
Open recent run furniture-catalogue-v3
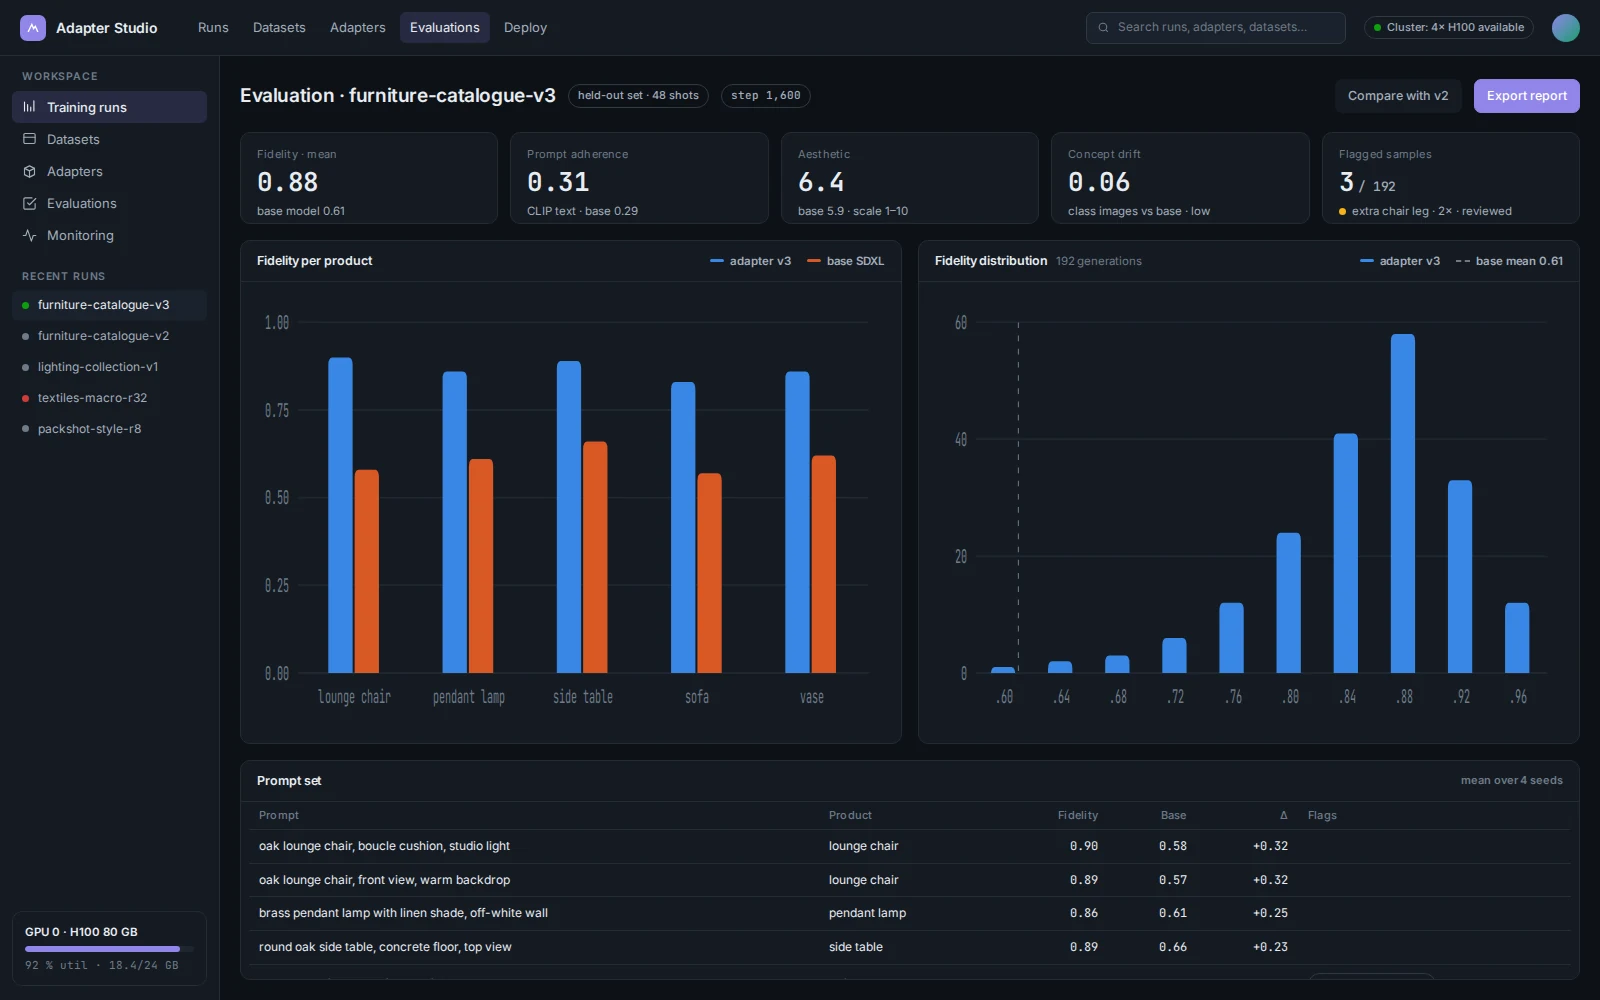(x=109, y=305)
